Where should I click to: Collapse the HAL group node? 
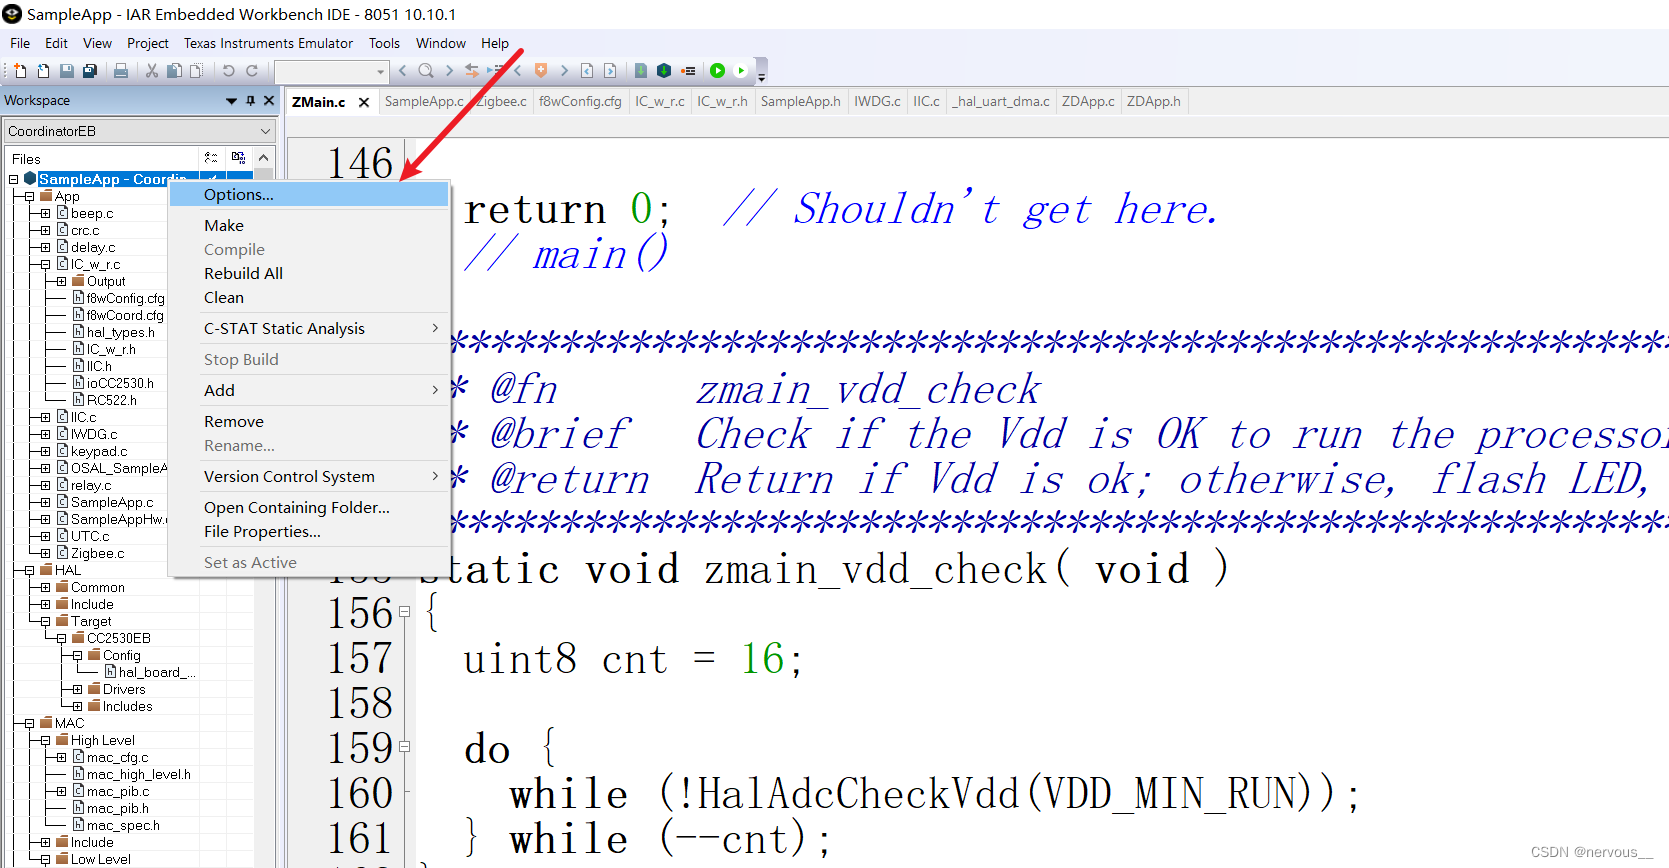point(29,571)
